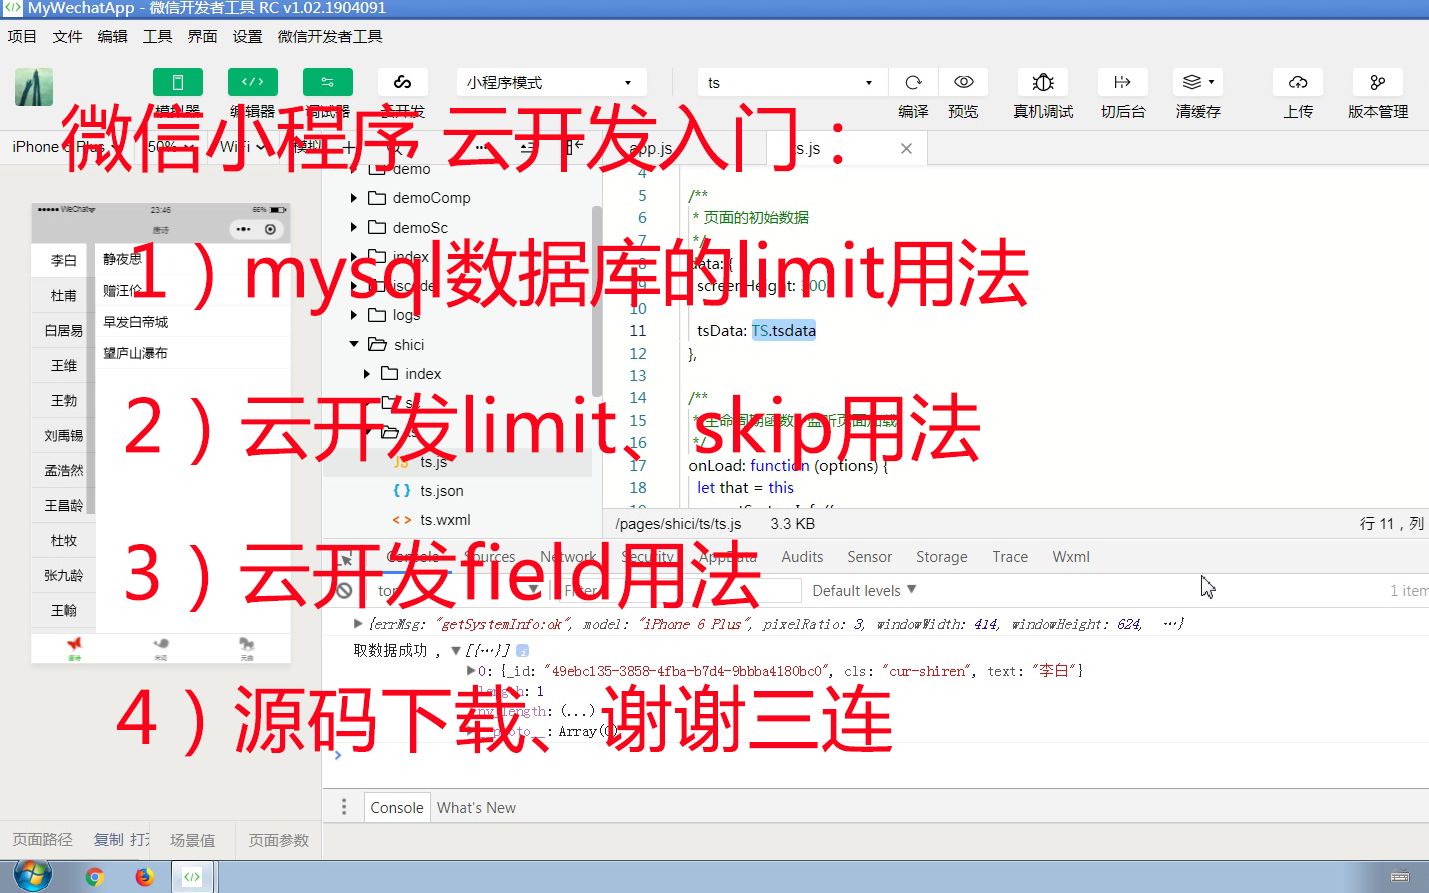The width and height of the screenshot is (1429, 893).
Task: Open the 文件 menu
Action: (67, 36)
